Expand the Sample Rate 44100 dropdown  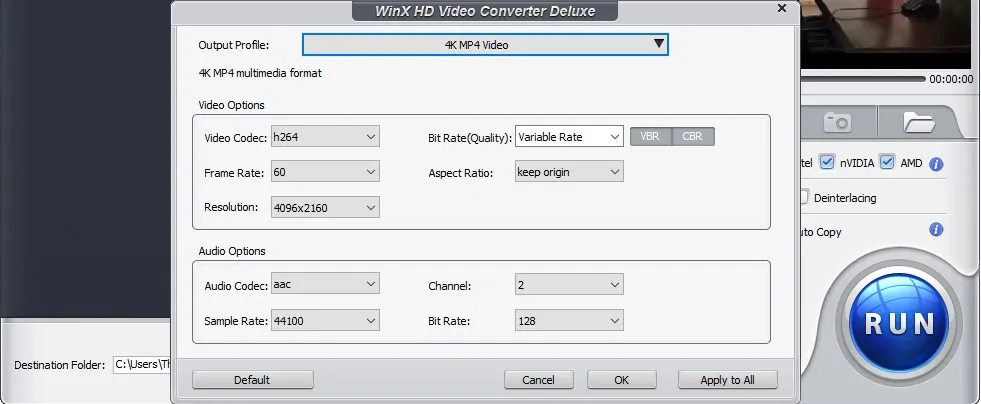[x=325, y=321]
